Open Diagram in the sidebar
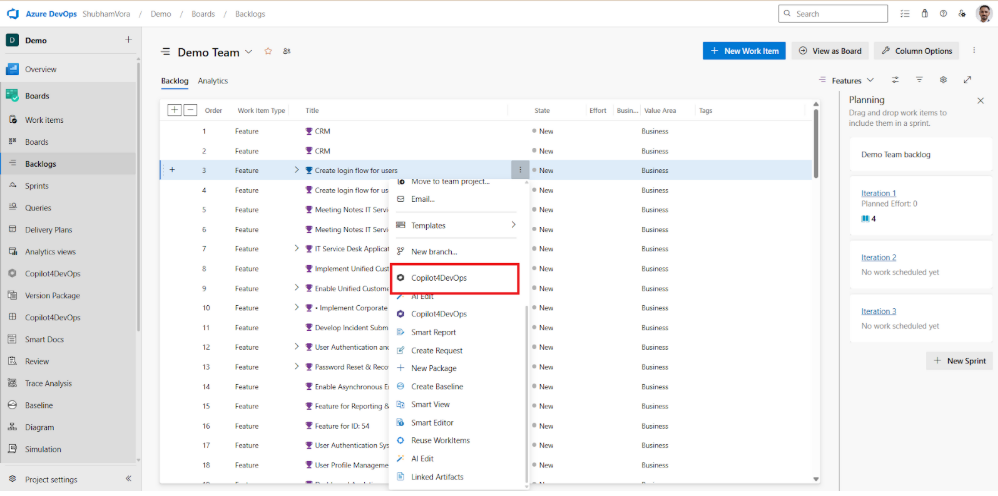 point(39,427)
